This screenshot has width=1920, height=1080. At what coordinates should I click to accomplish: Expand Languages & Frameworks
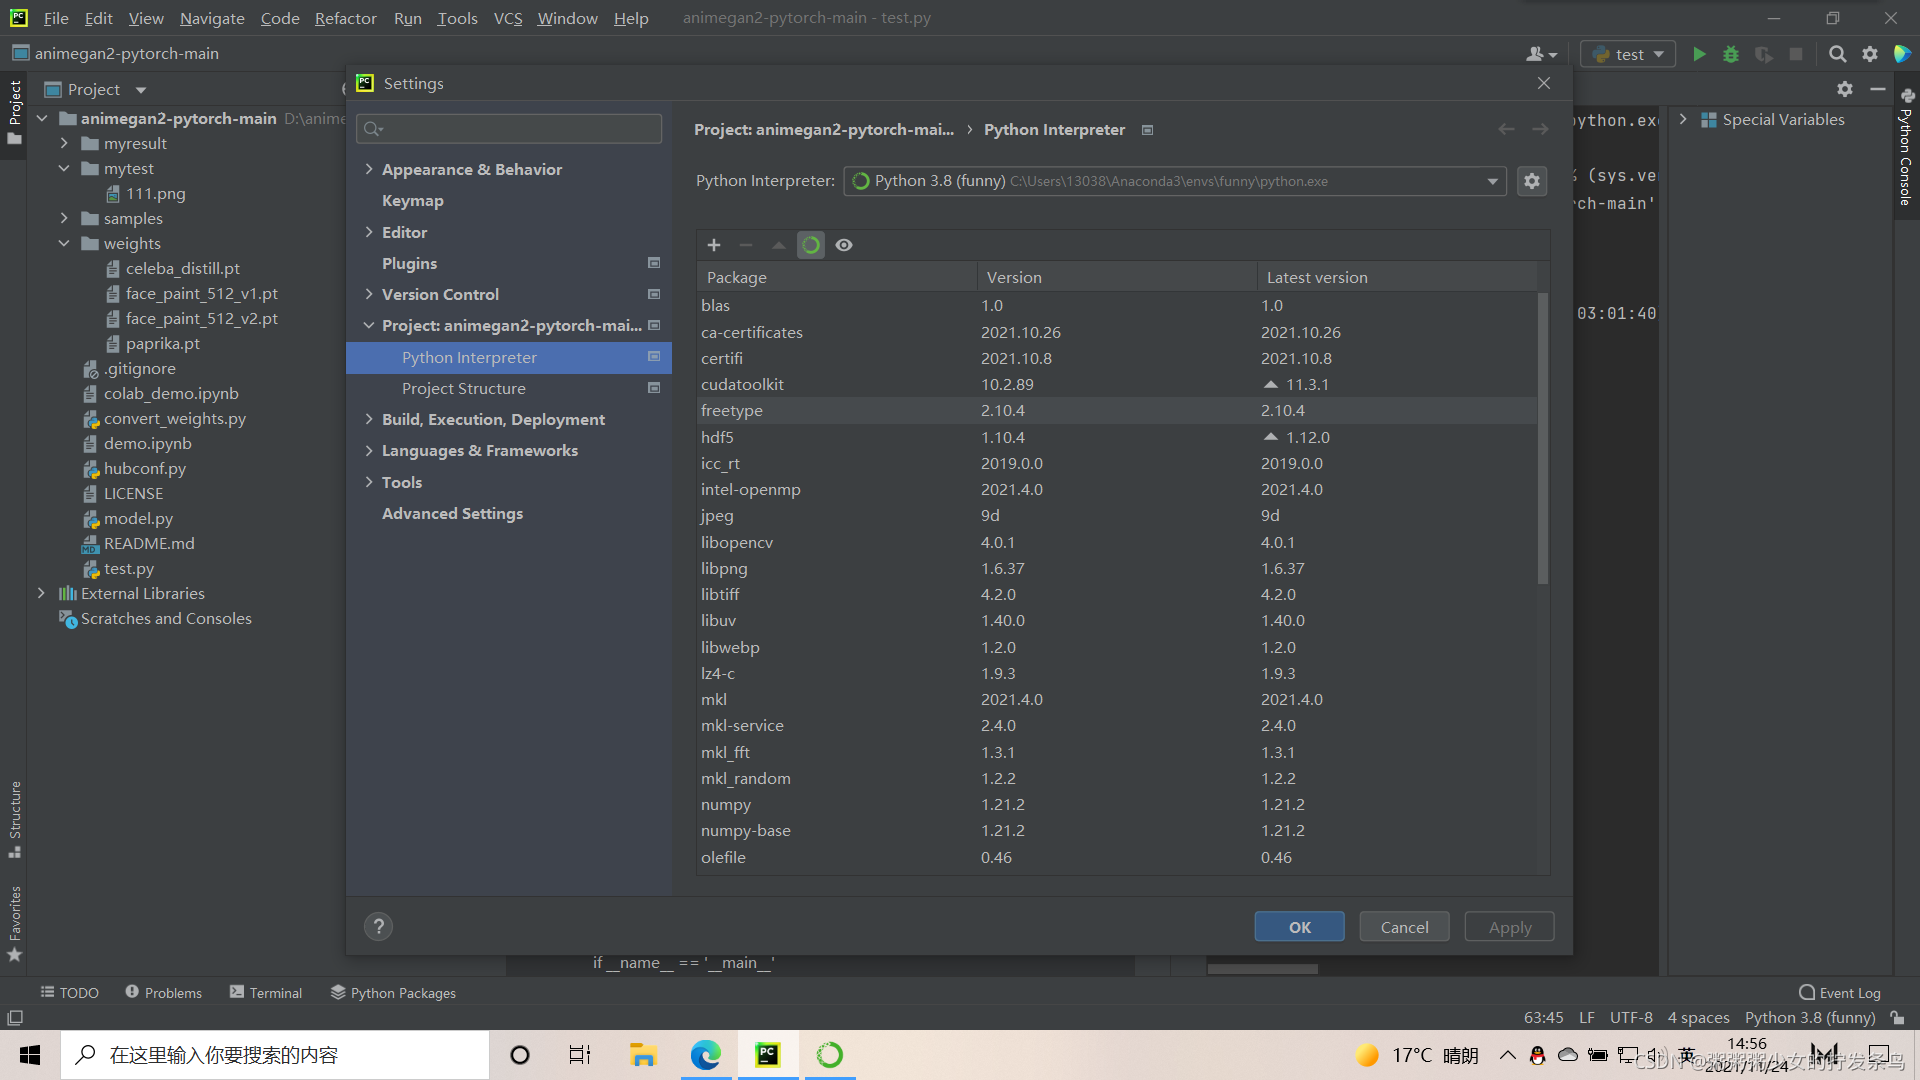[x=369, y=450]
